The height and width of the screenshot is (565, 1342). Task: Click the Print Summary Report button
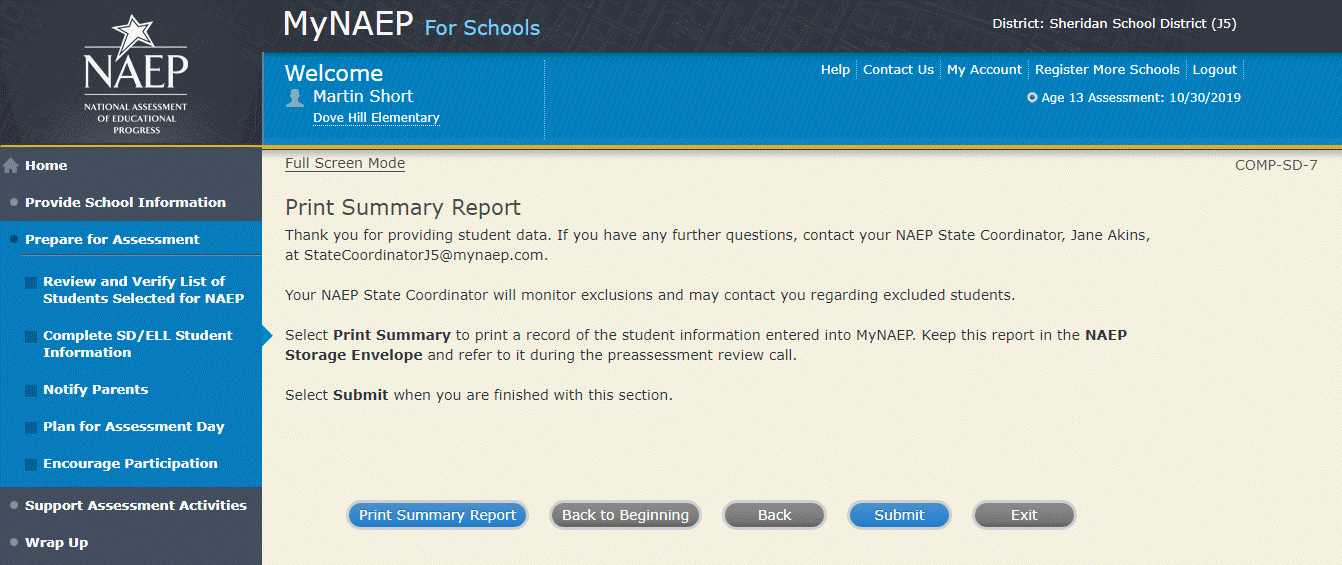click(x=437, y=515)
